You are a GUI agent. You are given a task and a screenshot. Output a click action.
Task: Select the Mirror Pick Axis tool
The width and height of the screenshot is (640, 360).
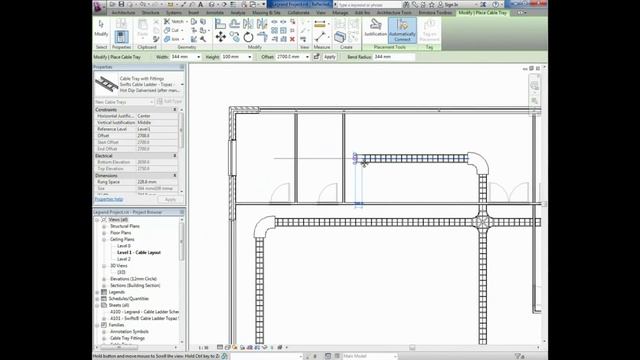248,24
